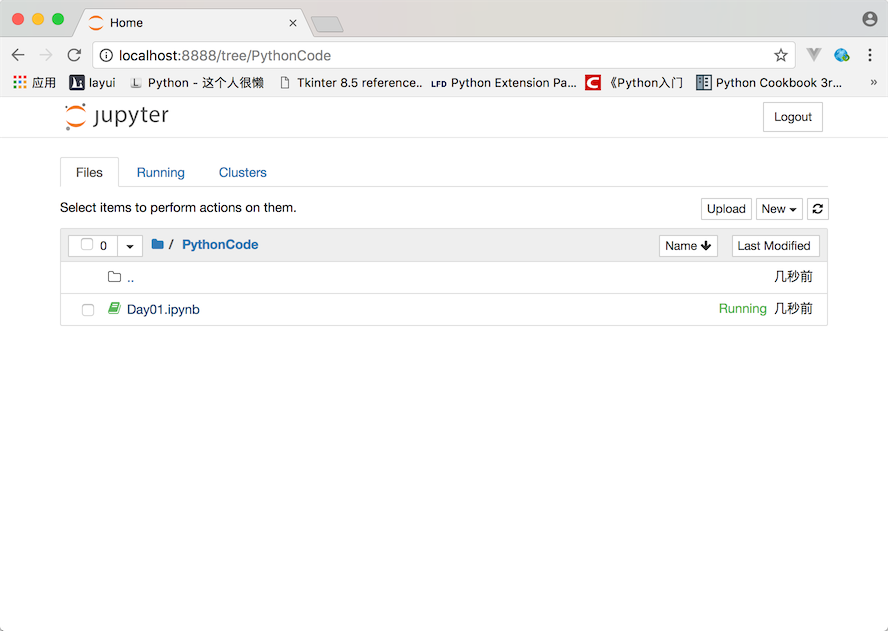This screenshot has width=888, height=631.
Task: Click the address bar URL field
Action: 440,55
